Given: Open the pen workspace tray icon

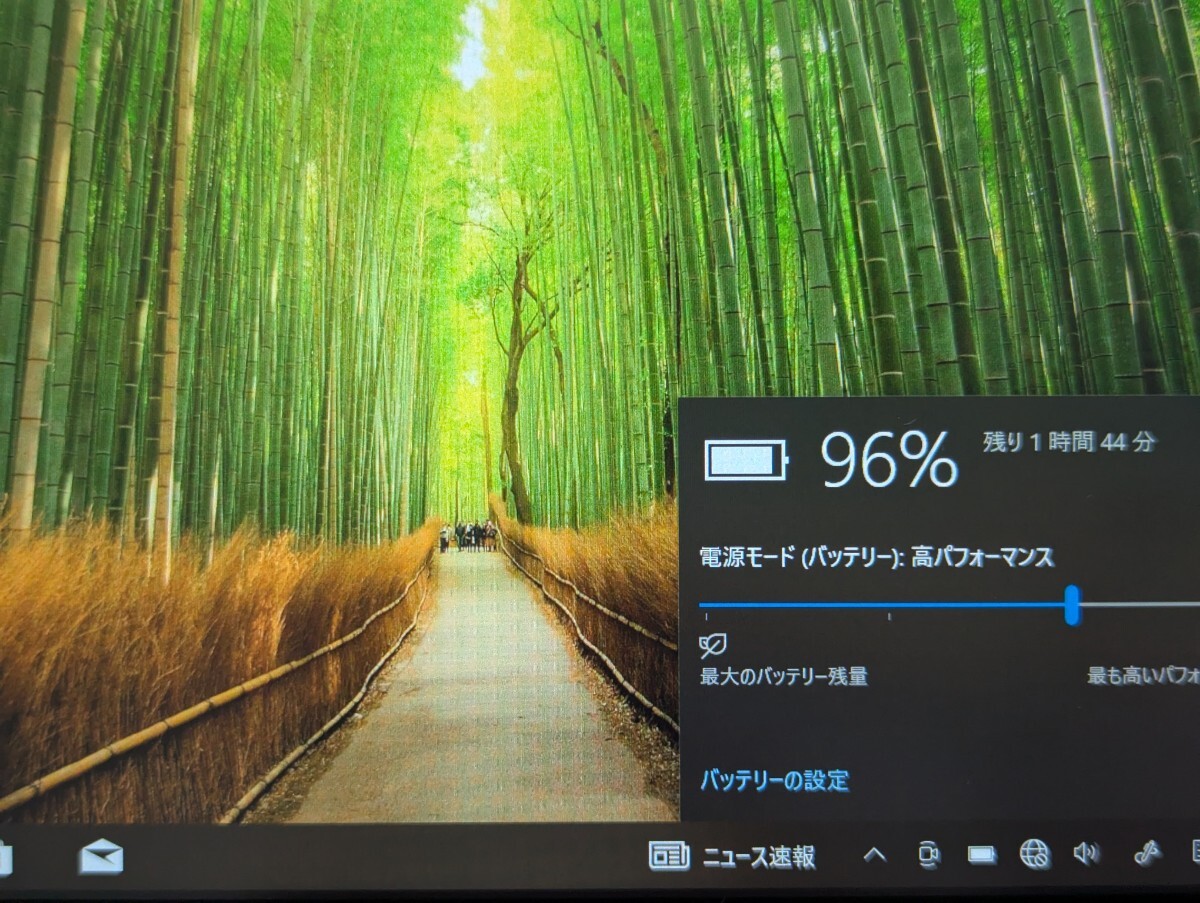Looking at the screenshot, I should pos(1147,853).
